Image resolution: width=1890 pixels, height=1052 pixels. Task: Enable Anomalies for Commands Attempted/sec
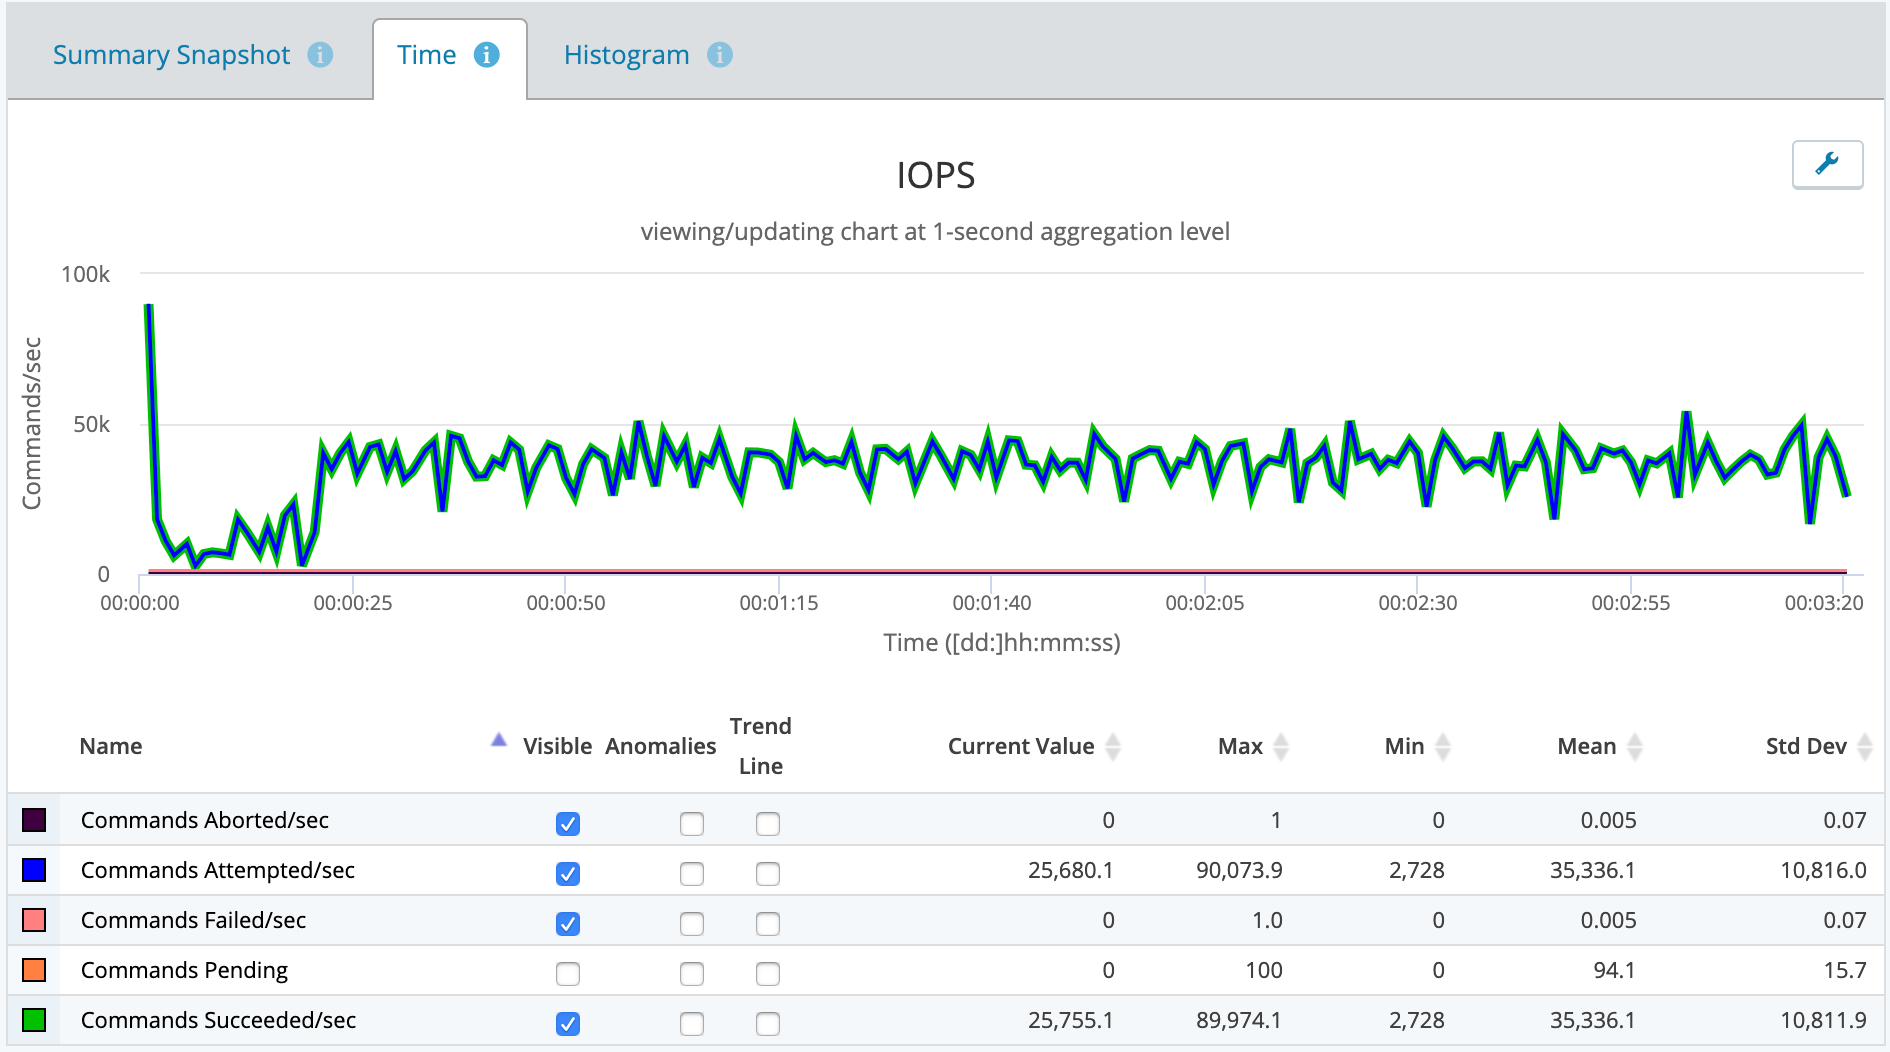pos(692,873)
